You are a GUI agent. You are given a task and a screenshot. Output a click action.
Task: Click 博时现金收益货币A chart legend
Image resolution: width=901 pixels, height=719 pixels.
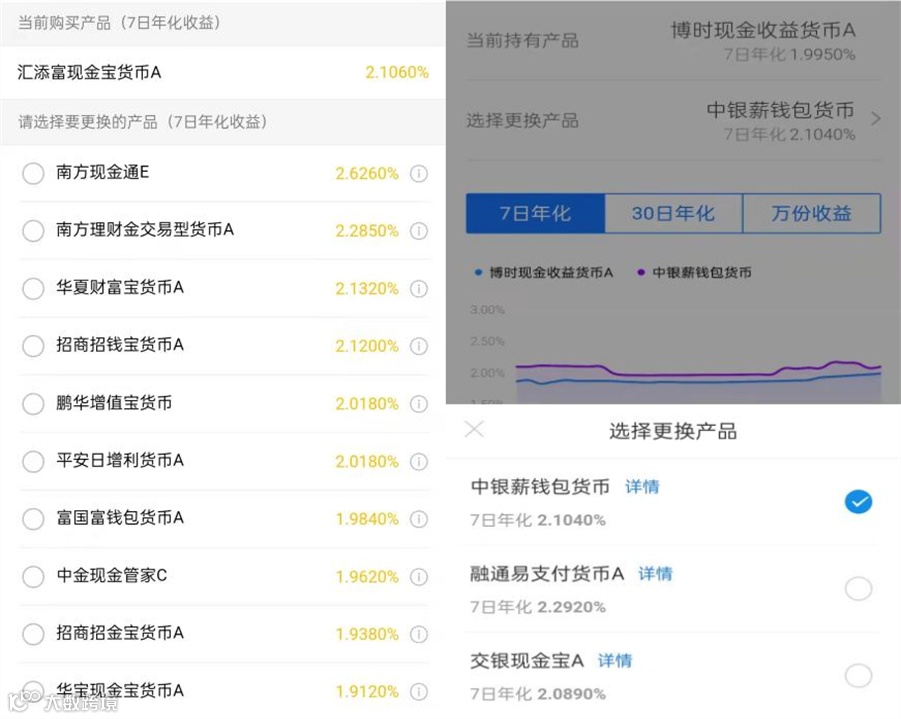(x=544, y=272)
